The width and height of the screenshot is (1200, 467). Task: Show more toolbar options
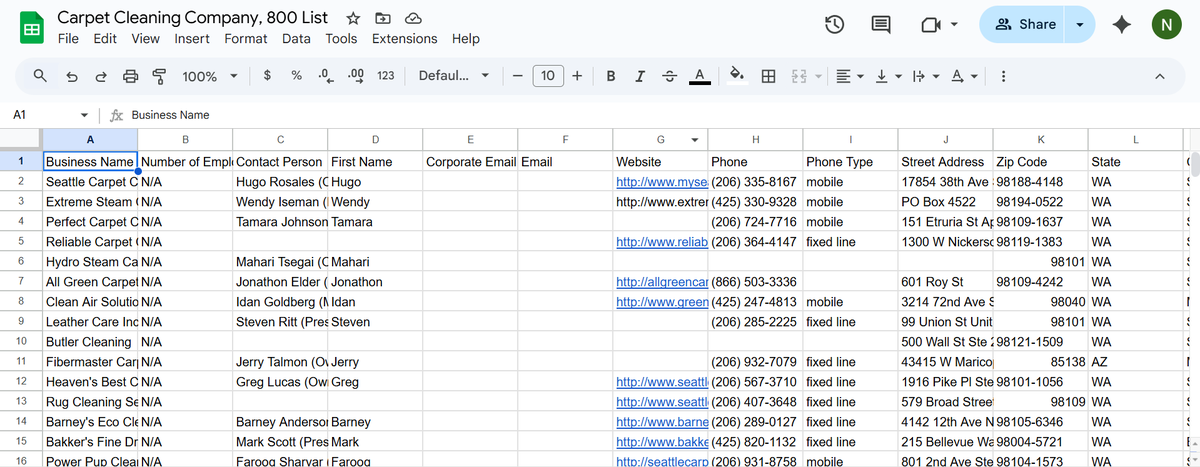(x=1003, y=76)
